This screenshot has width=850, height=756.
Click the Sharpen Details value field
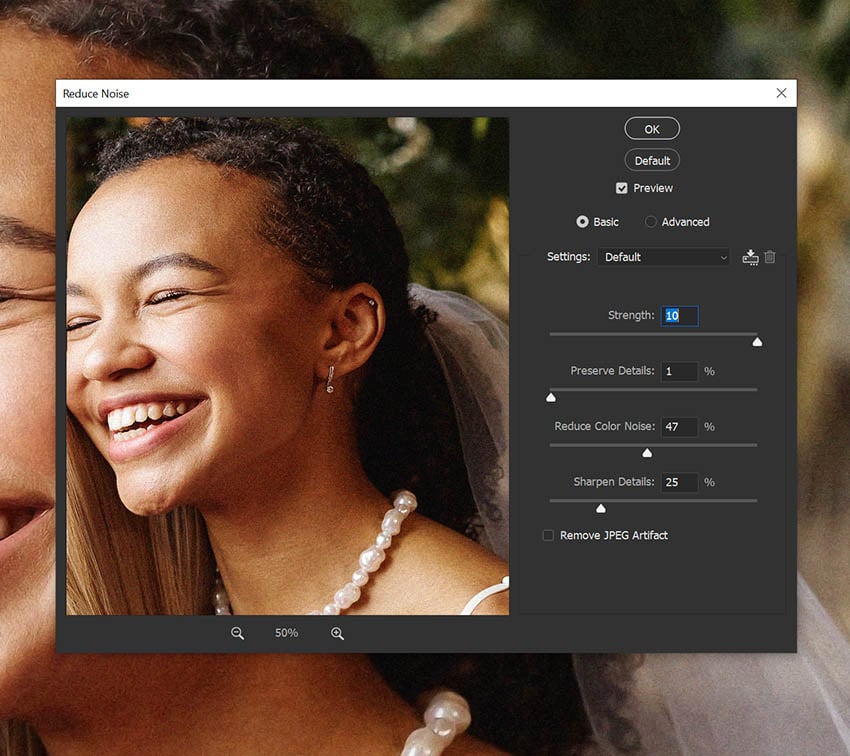[x=679, y=482]
